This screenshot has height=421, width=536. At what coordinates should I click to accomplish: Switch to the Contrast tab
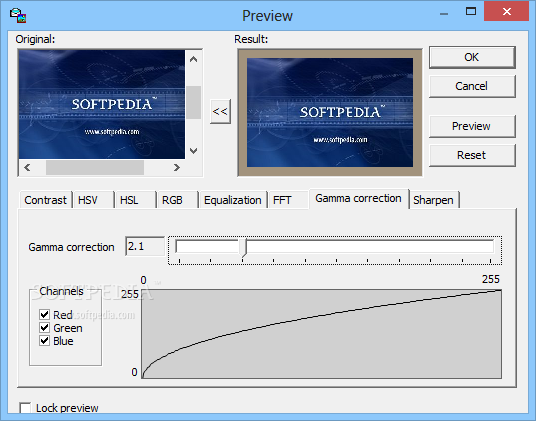point(45,200)
